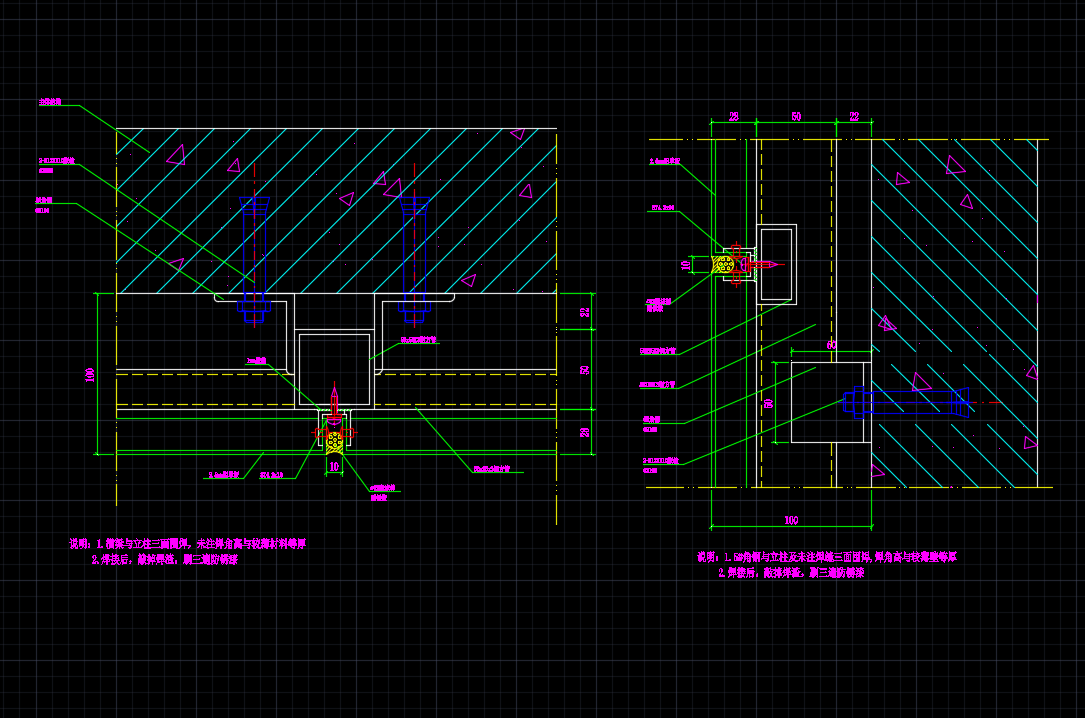The height and width of the screenshot is (718, 1085).
Task: Click the small upper steel tube in right drawing
Action: (776, 264)
